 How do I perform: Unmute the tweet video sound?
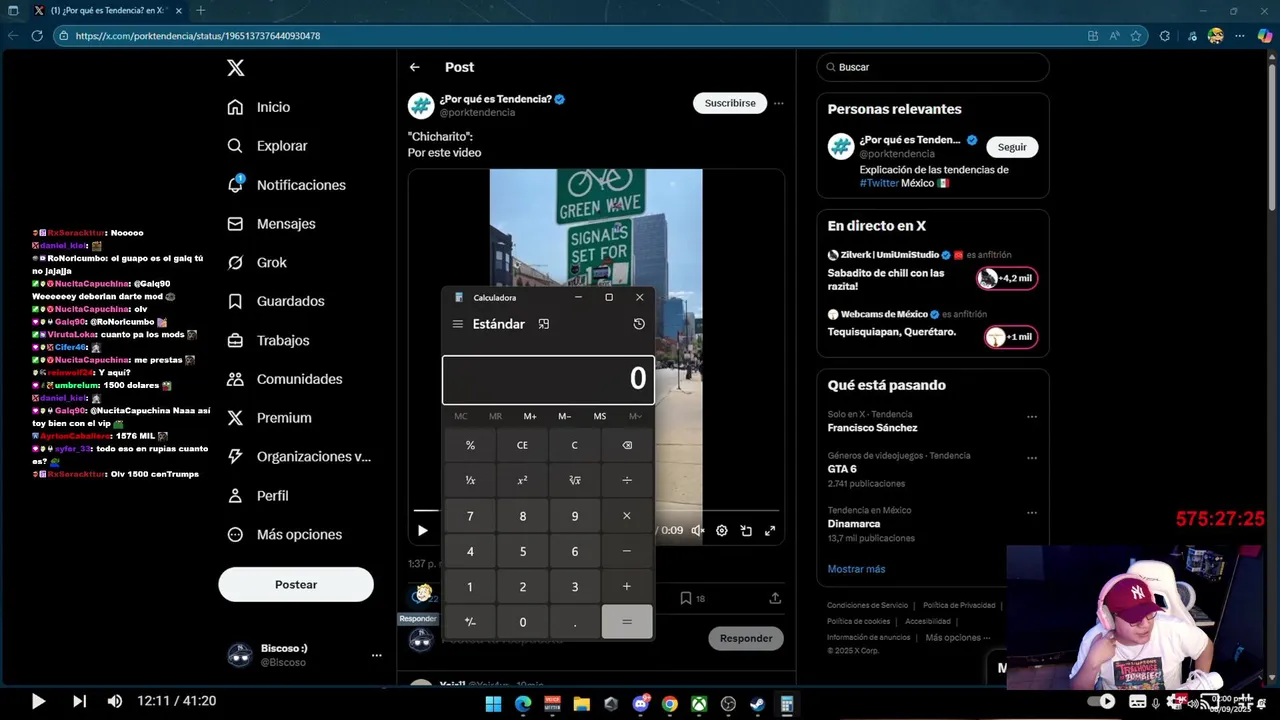coord(698,531)
